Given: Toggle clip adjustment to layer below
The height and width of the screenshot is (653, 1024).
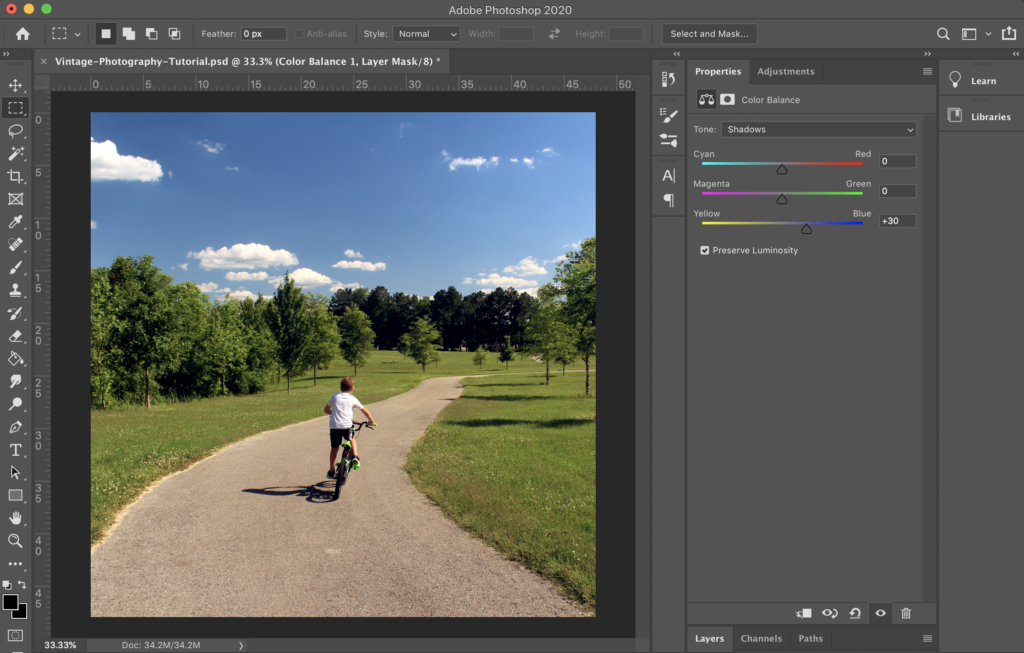Looking at the screenshot, I should [804, 613].
